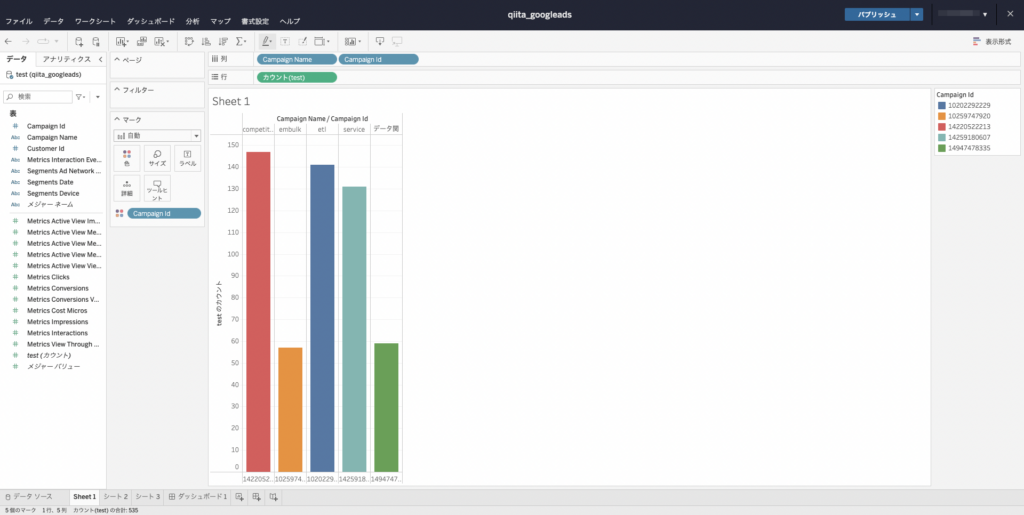Click the red 14220522213 legend swatch
Viewport: 1024px width, 515px height.
(942, 127)
